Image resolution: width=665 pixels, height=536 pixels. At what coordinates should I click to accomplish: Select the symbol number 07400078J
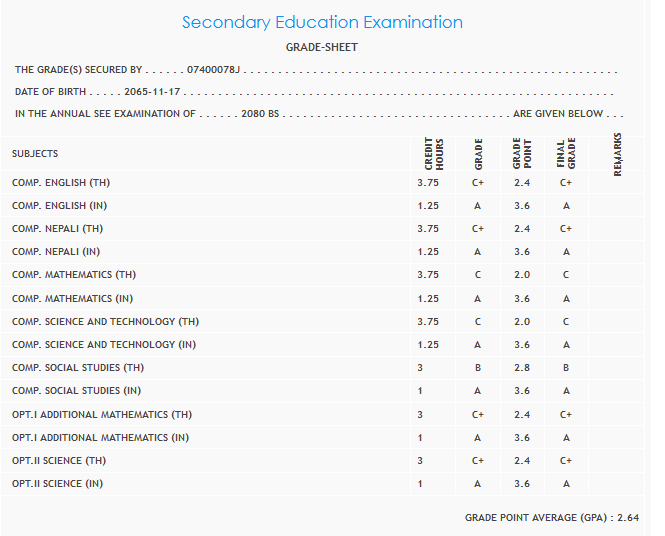pos(214,70)
